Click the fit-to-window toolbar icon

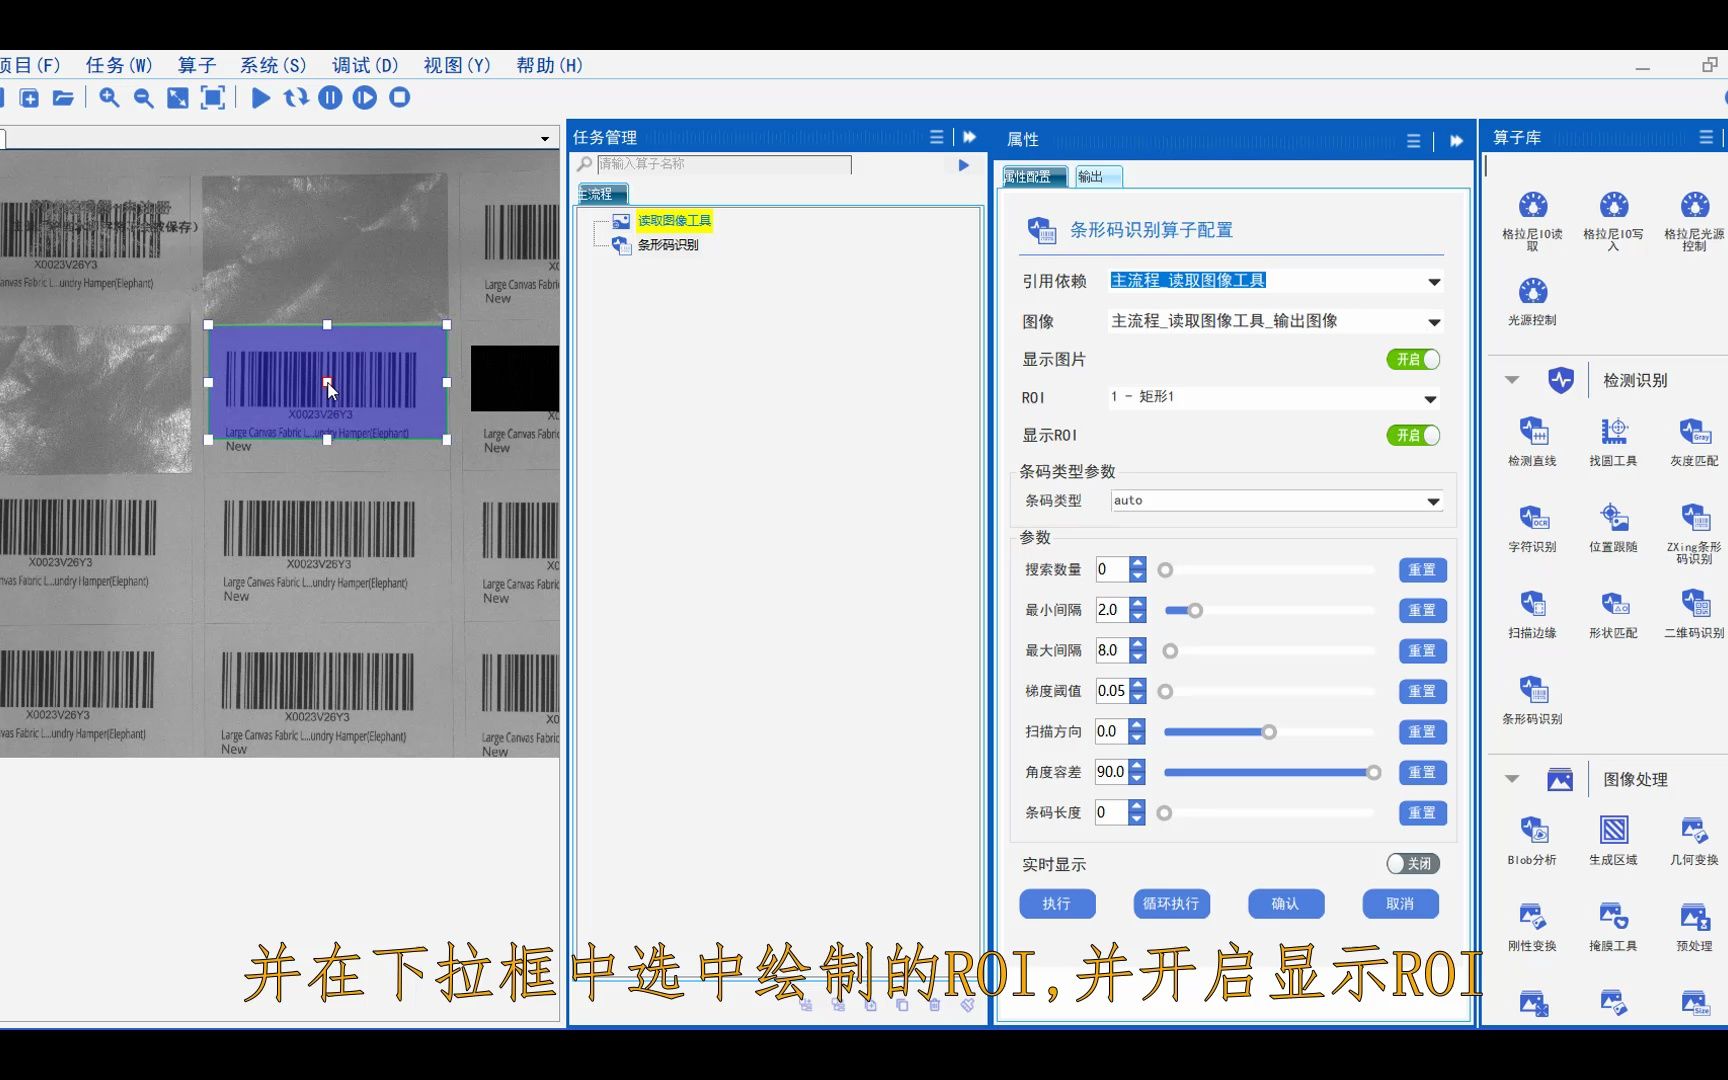178,98
